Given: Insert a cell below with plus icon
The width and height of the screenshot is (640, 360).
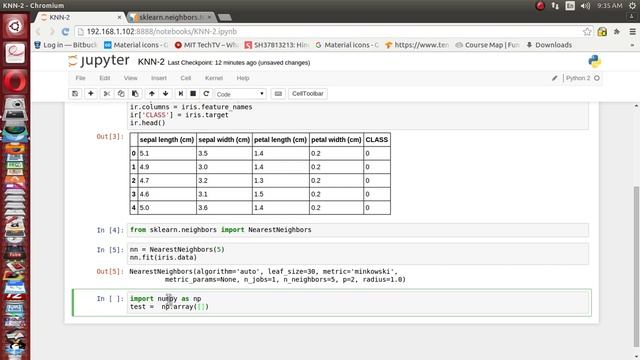Looking at the screenshot, I should click(x=91, y=93).
